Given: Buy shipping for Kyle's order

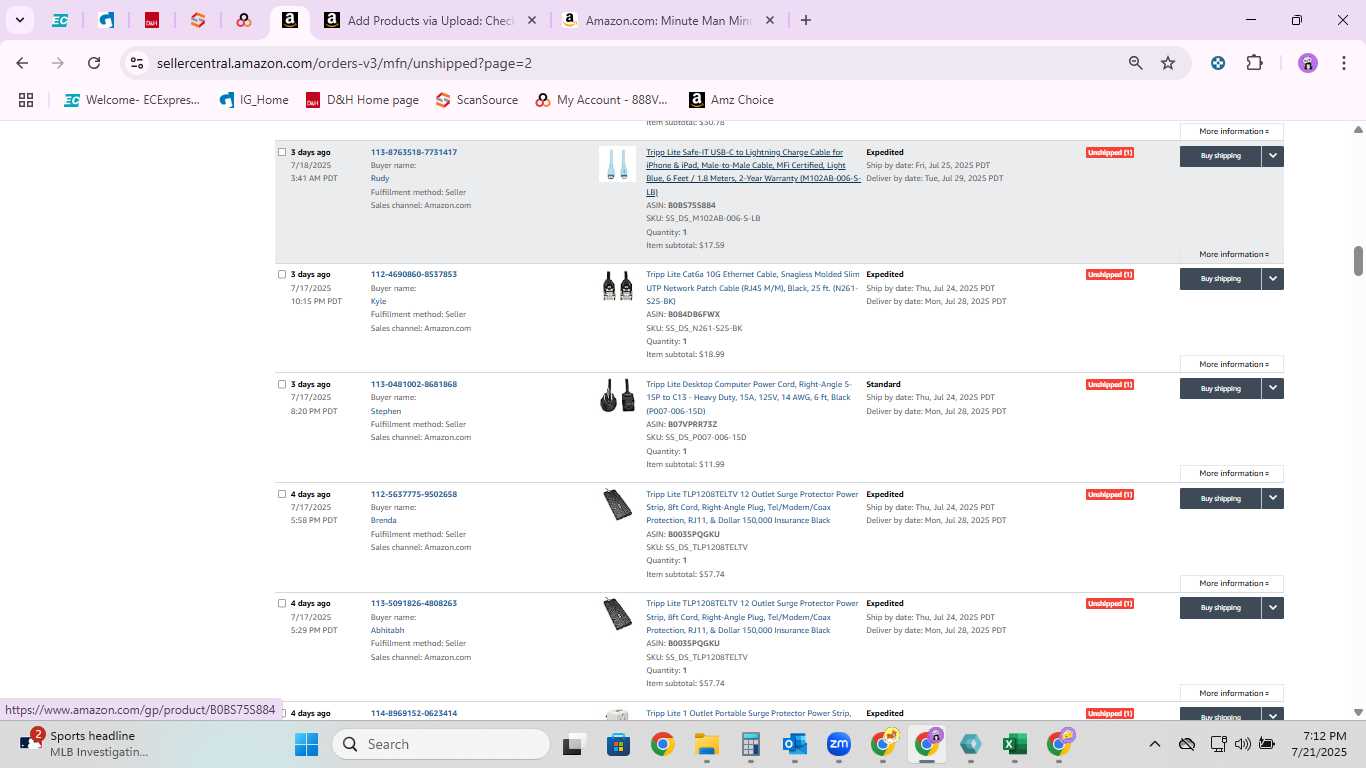Looking at the screenshot, I should (1220, 279).
